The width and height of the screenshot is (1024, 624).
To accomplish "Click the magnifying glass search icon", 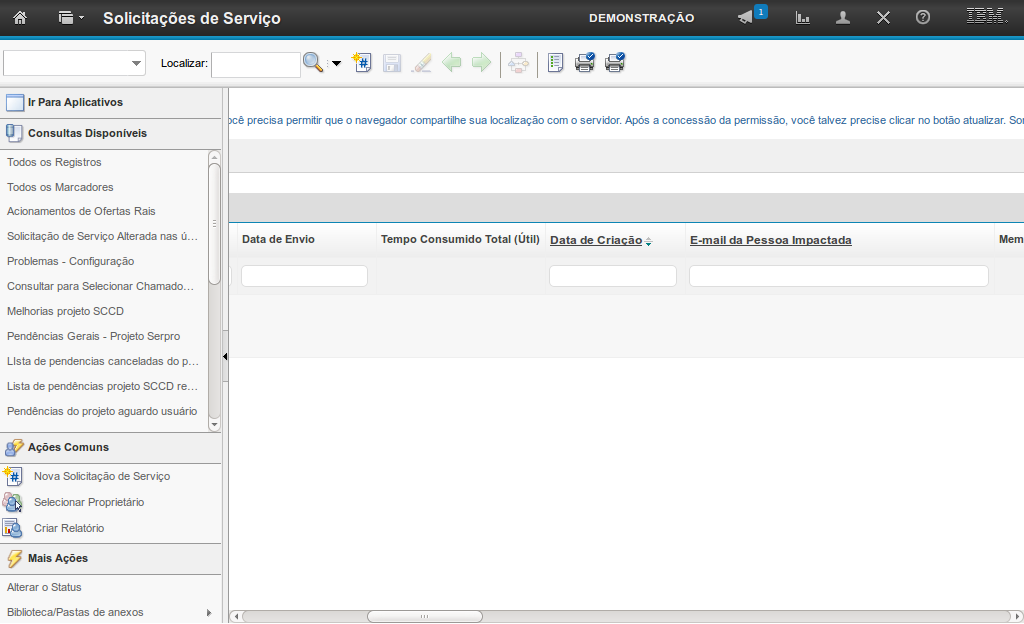I will 313,63.
